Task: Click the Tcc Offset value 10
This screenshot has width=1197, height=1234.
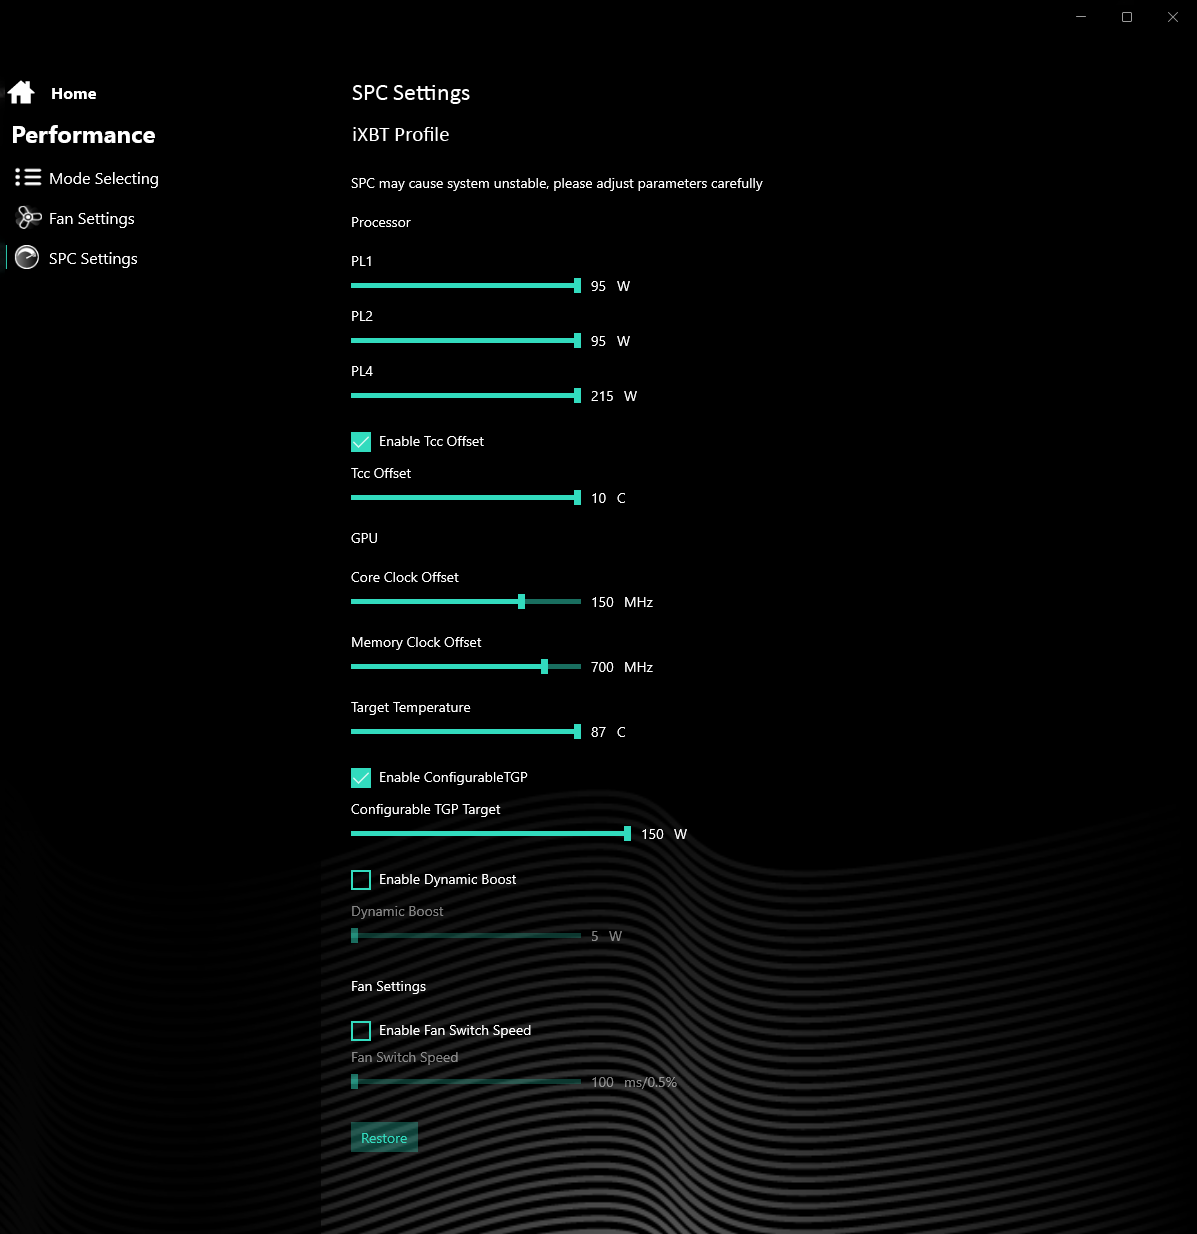Action: [x=598, y=499]
